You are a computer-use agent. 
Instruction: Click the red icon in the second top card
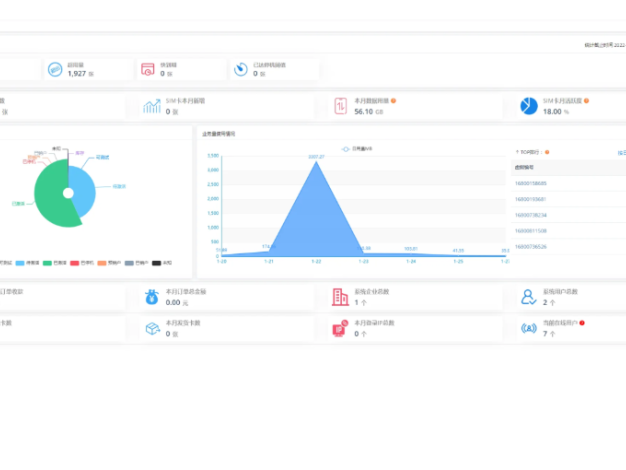(148, 69)
